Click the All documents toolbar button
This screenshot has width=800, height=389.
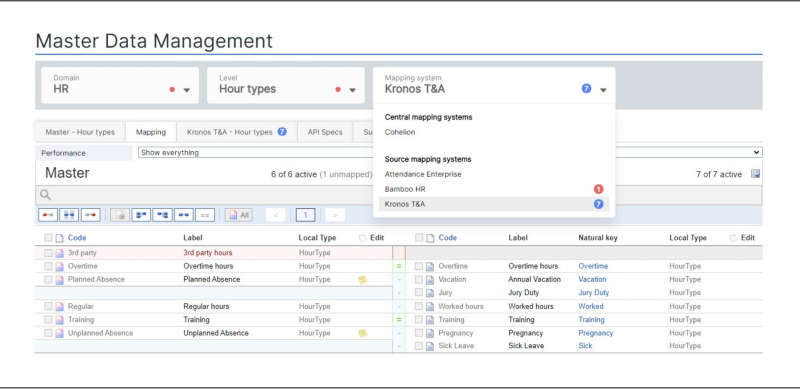click(239, 215)
